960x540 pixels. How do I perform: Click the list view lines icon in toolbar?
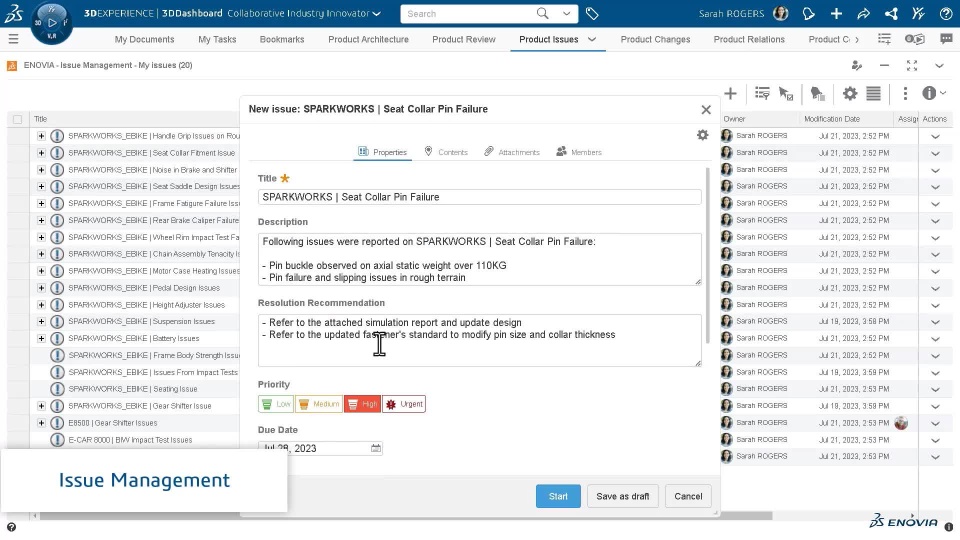874,94
